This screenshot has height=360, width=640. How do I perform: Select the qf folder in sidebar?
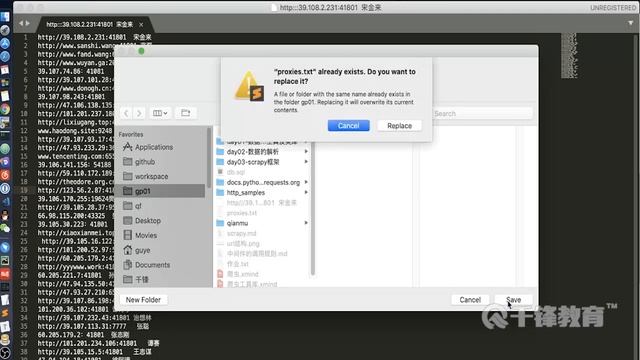pos(133,206)
